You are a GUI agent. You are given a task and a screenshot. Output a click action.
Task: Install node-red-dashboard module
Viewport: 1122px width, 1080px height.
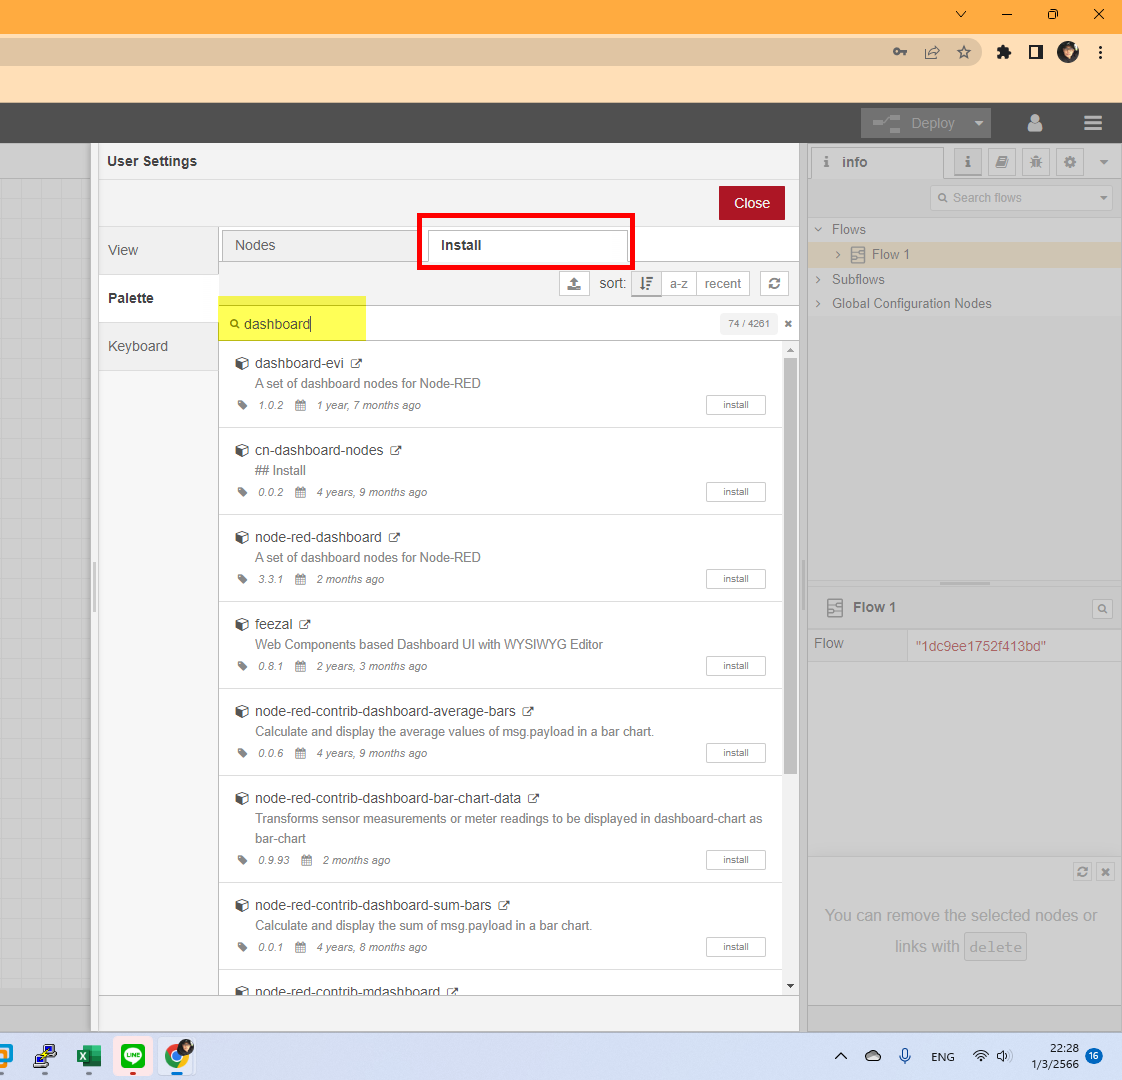click(736, 579)
